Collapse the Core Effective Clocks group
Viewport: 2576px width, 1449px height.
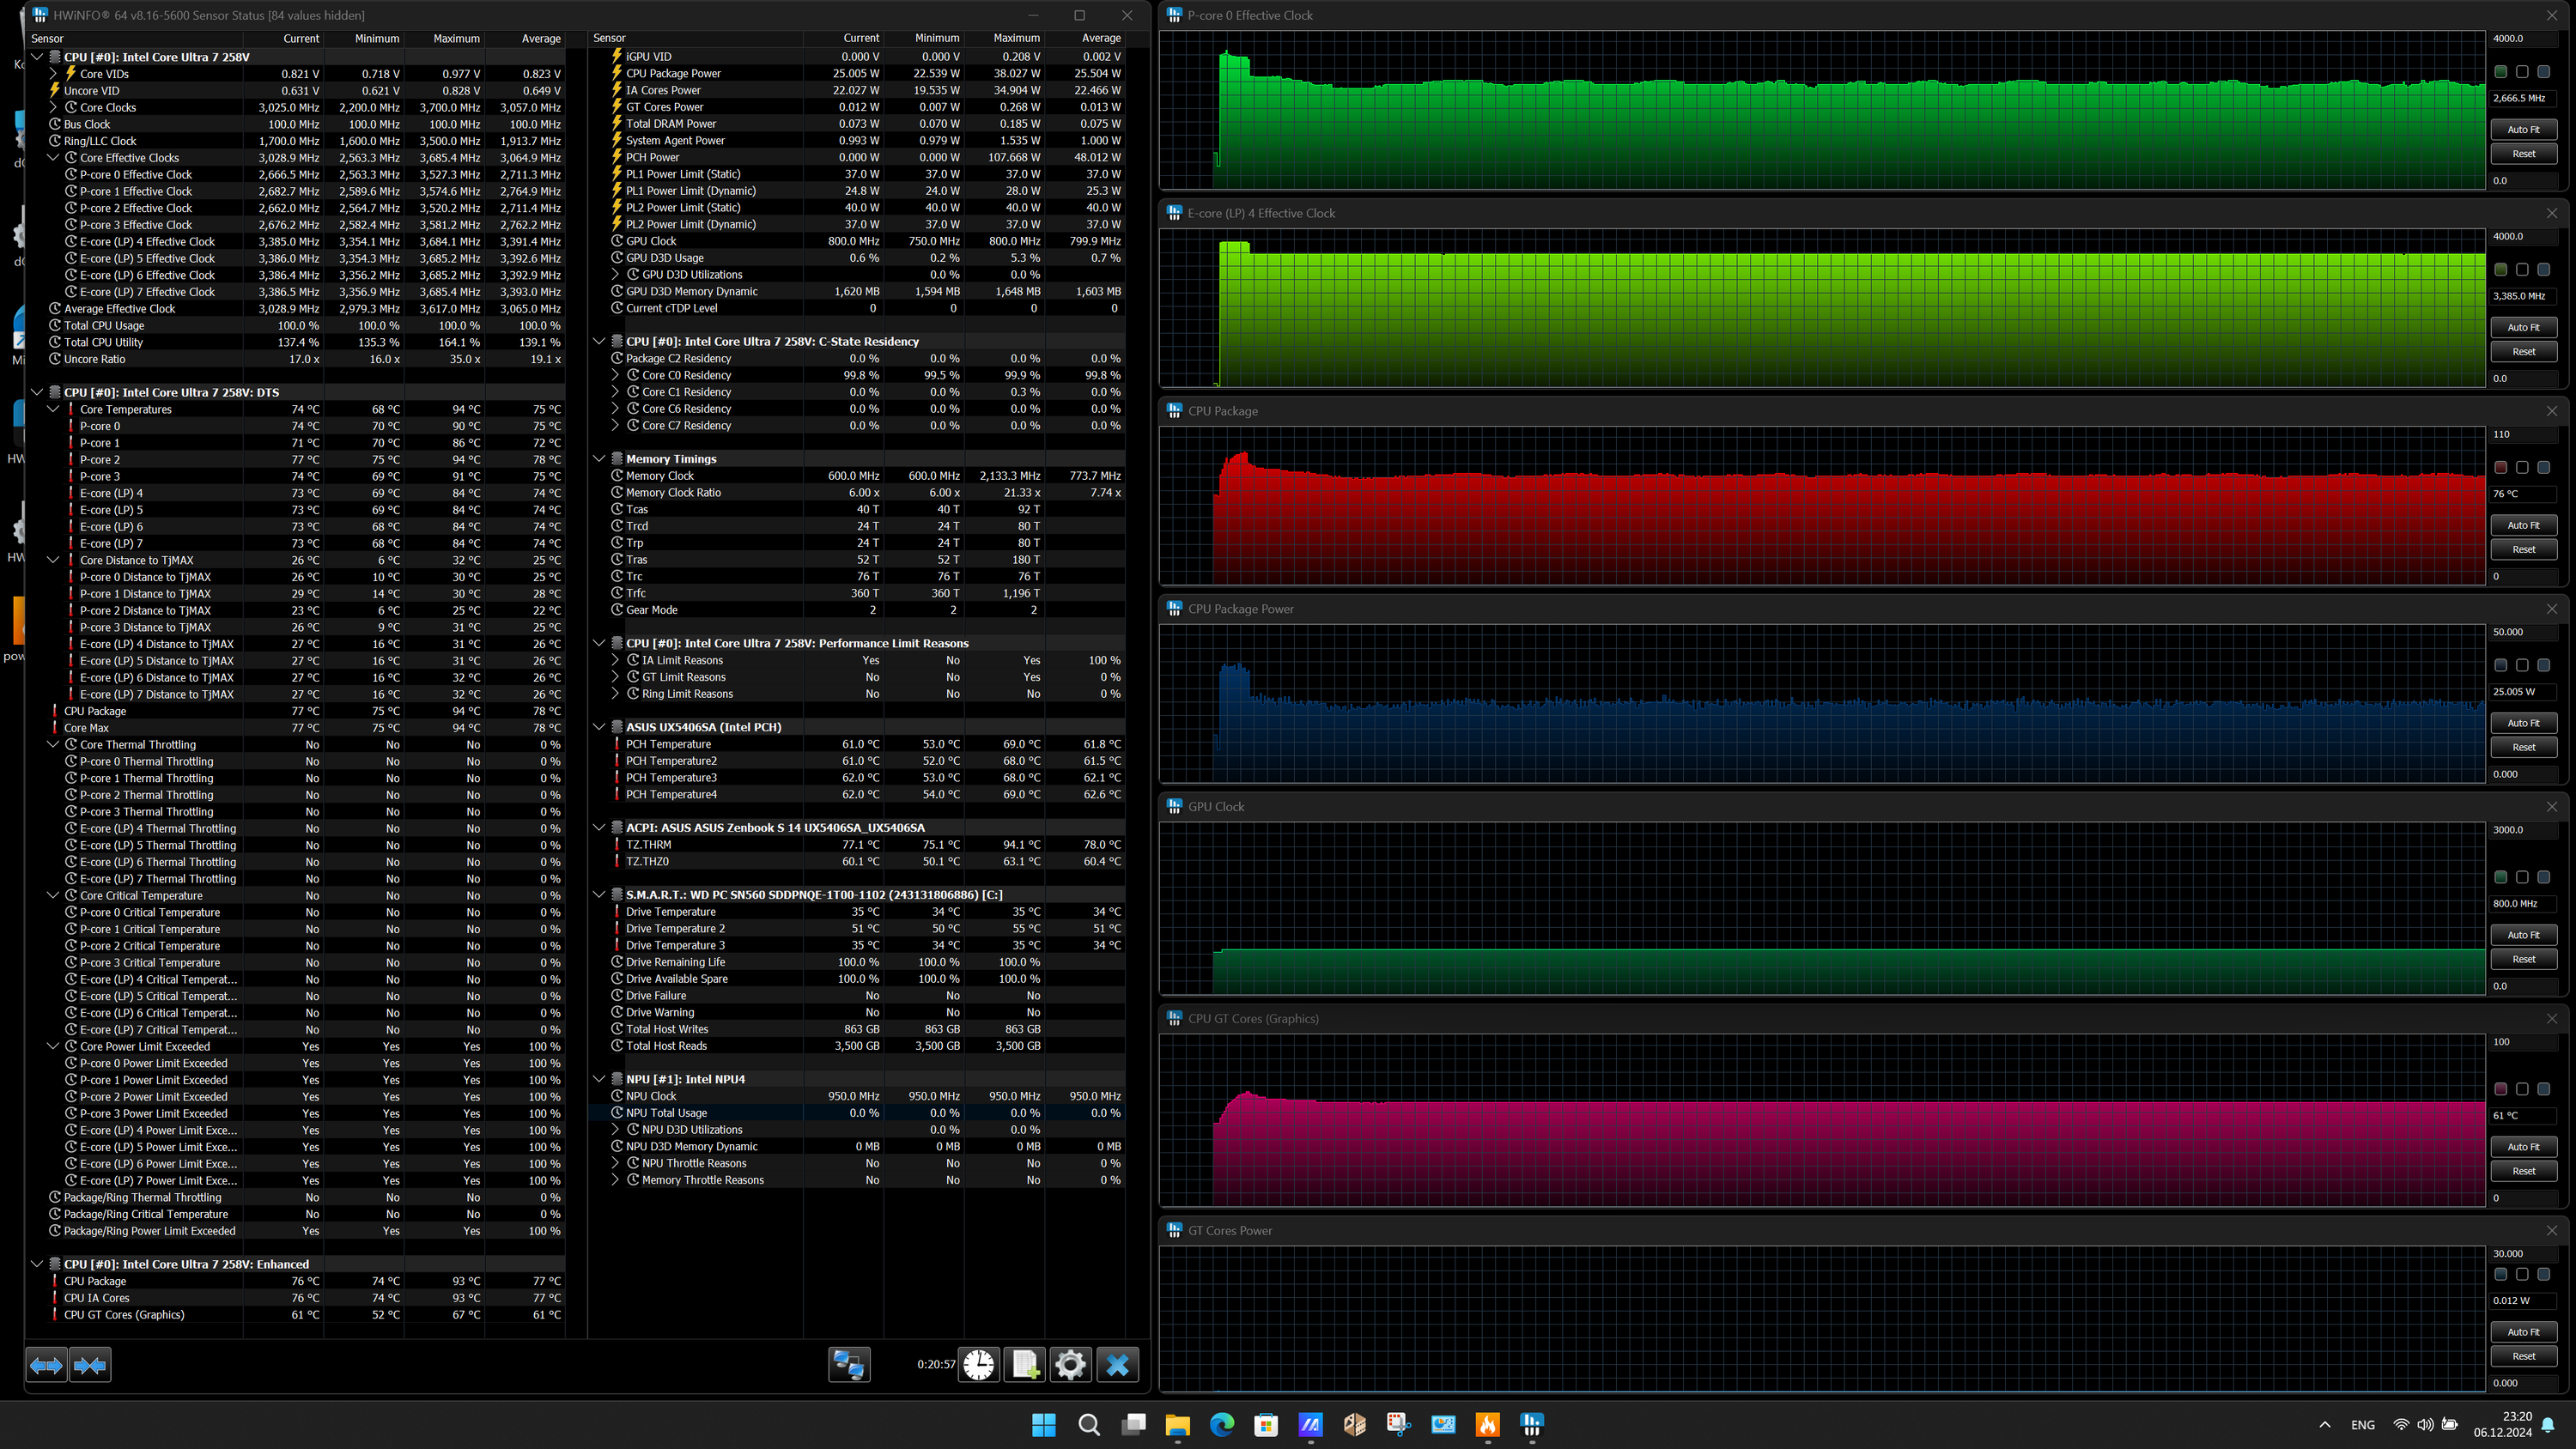coord(54,158)
